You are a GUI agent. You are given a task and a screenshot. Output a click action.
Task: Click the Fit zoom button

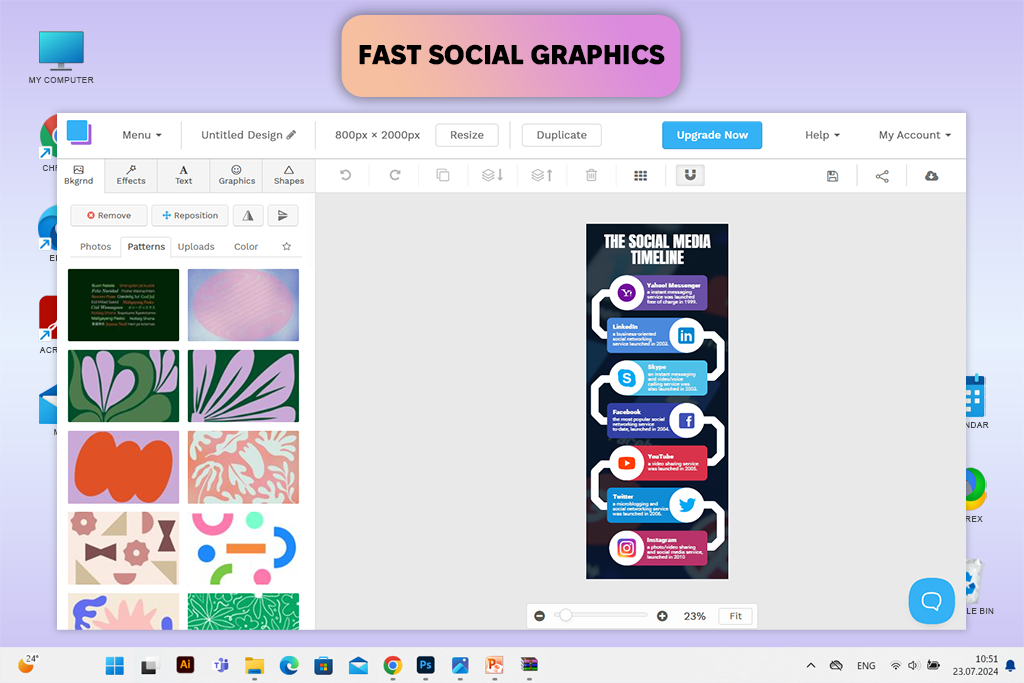[735, 616]
